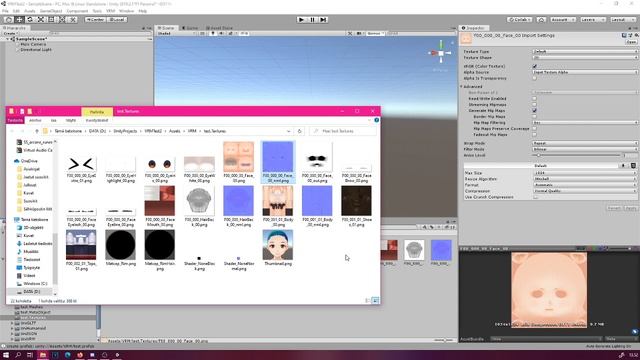640x360 pixels.
Task: Select the Scale tool in Unity toolbar
Action: (x=40, y=20)
